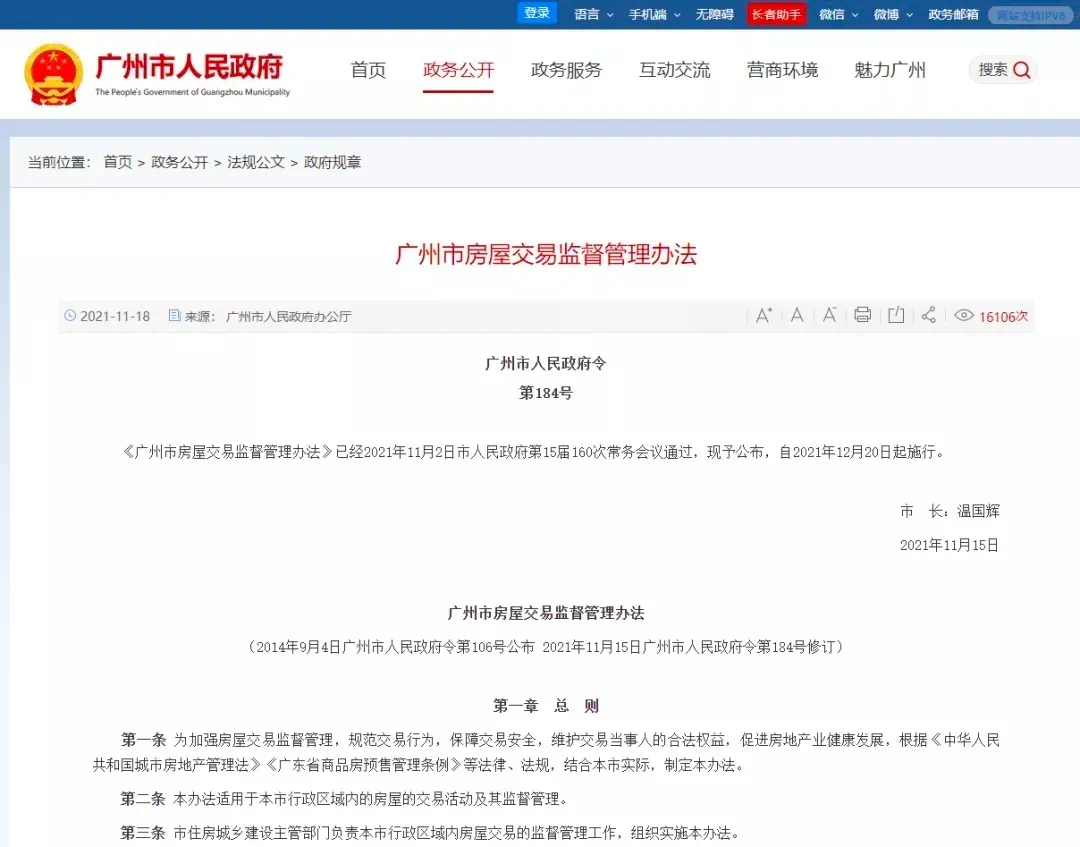
Task: Click the red article title 广州市房屋交易监督管理办法
Action: pyautogui.click(x=546, y=254)
